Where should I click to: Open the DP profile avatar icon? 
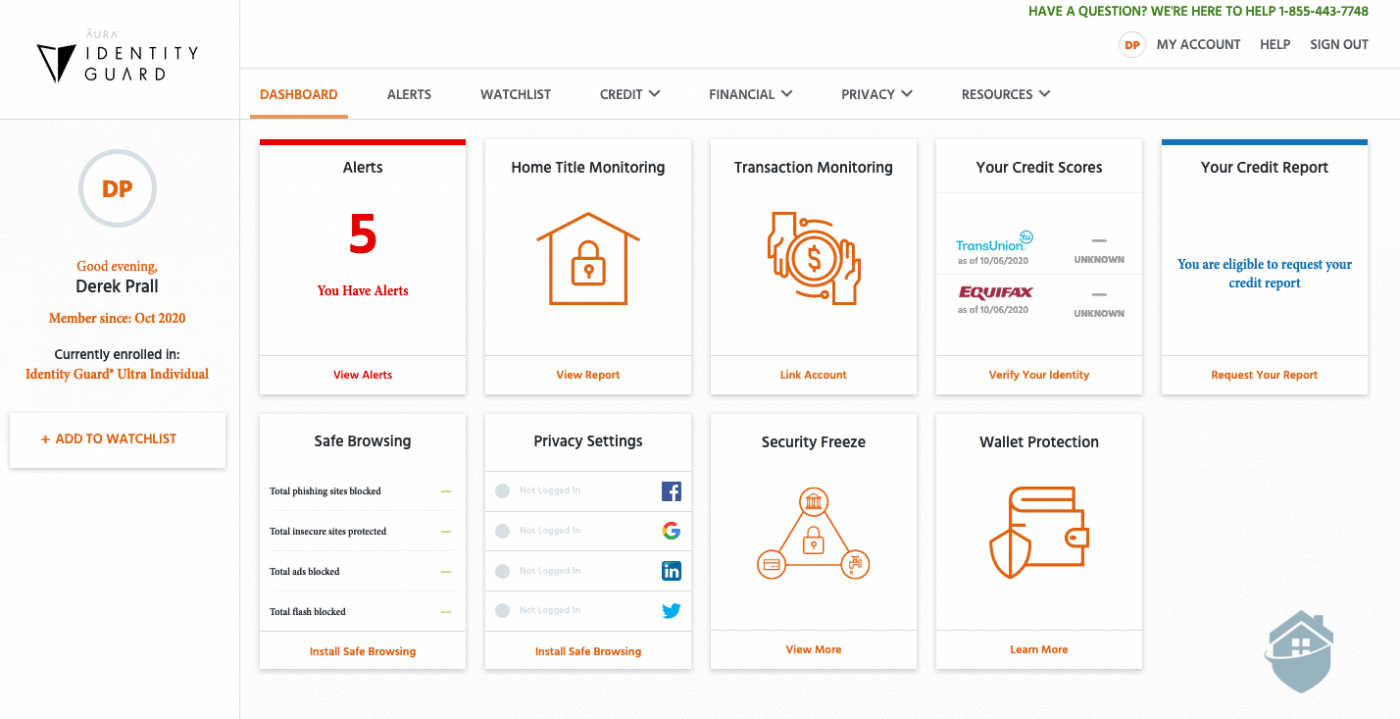point(1131,44)
